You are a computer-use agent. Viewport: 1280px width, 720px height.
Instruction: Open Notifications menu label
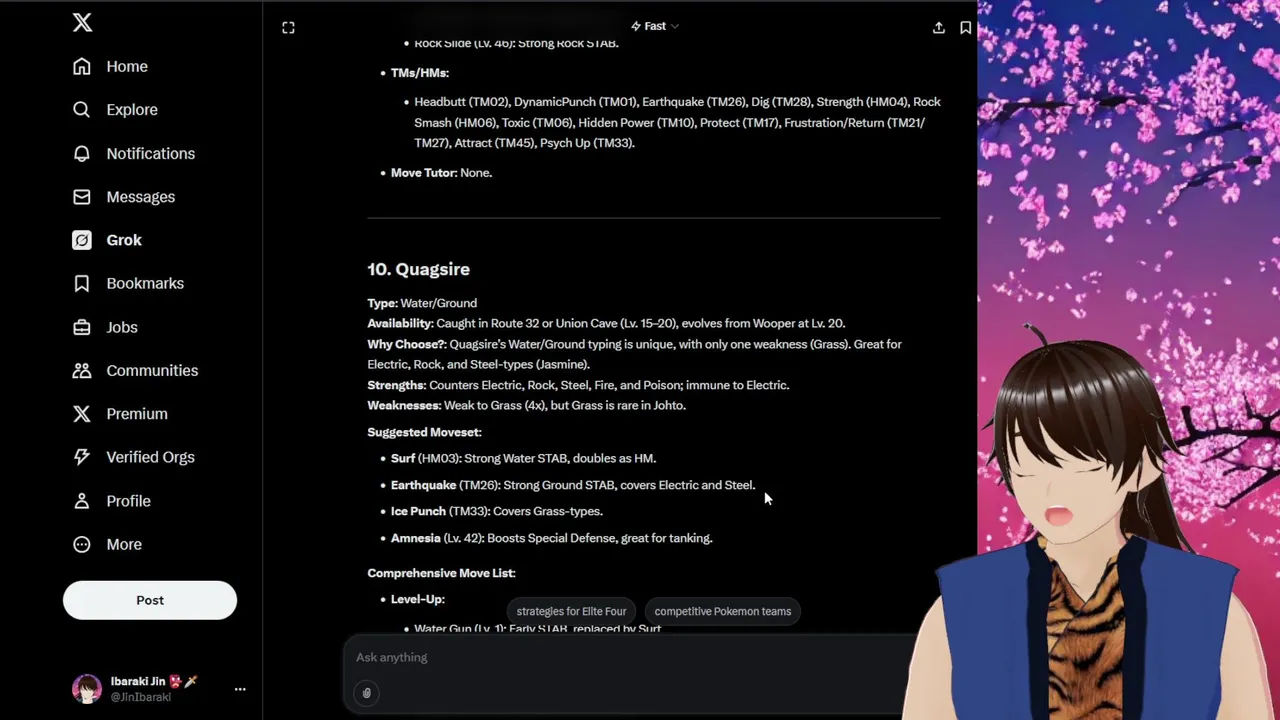pyautogui.click(x=151, y=153)
